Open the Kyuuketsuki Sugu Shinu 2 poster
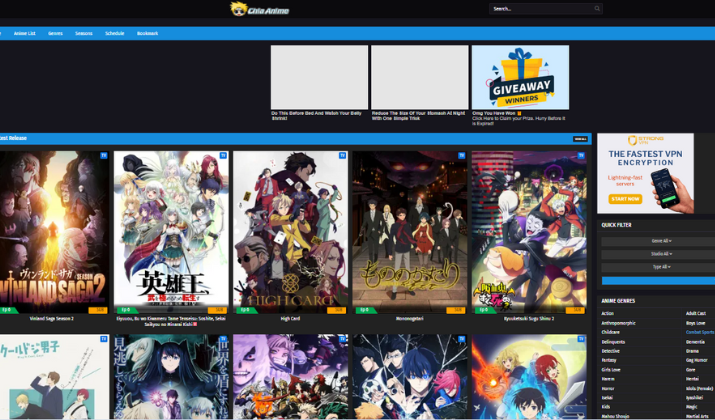715x420 pixels. click(529, 233)
